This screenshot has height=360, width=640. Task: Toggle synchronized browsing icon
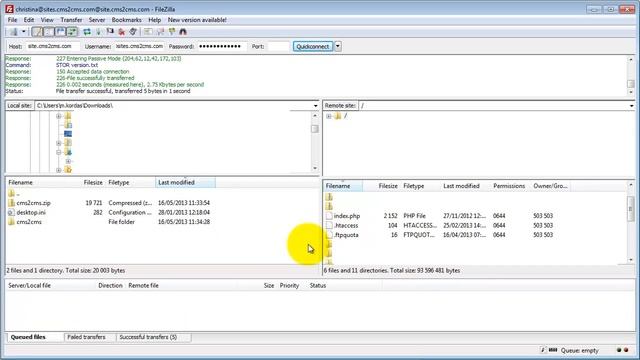click(172, 32)
